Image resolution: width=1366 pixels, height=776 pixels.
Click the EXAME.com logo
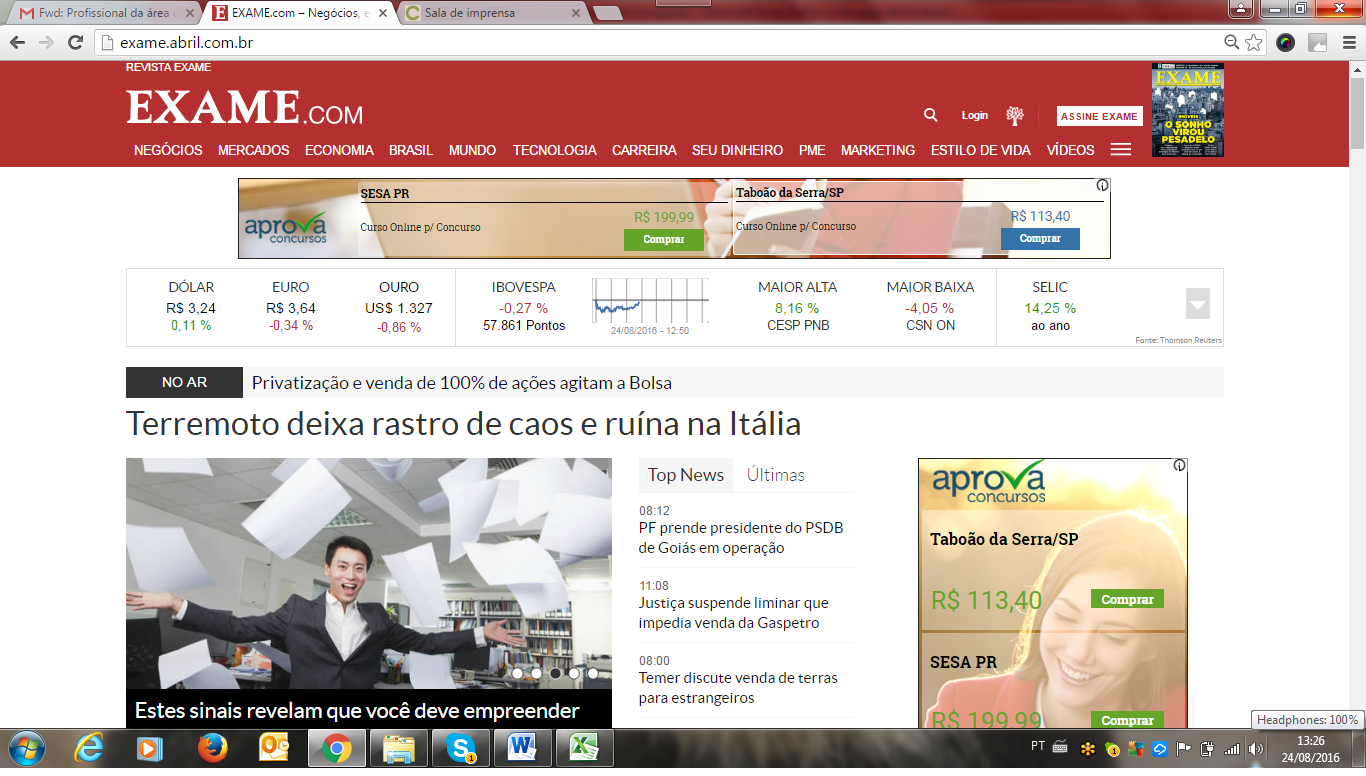245,108
